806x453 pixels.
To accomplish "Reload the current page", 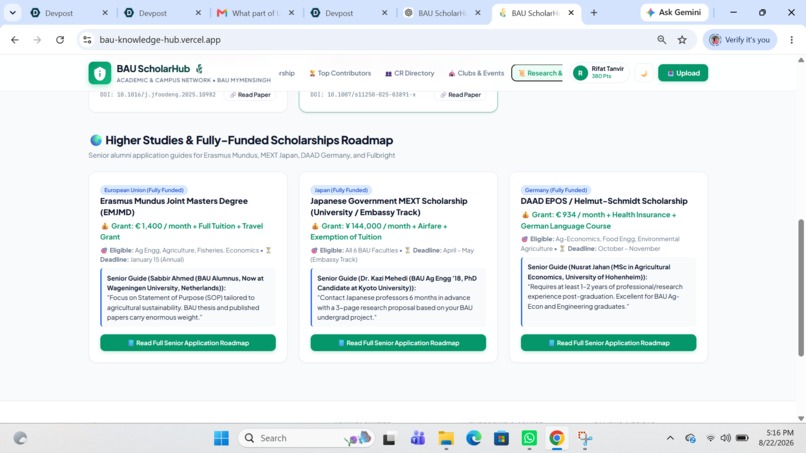I will 60,40.
